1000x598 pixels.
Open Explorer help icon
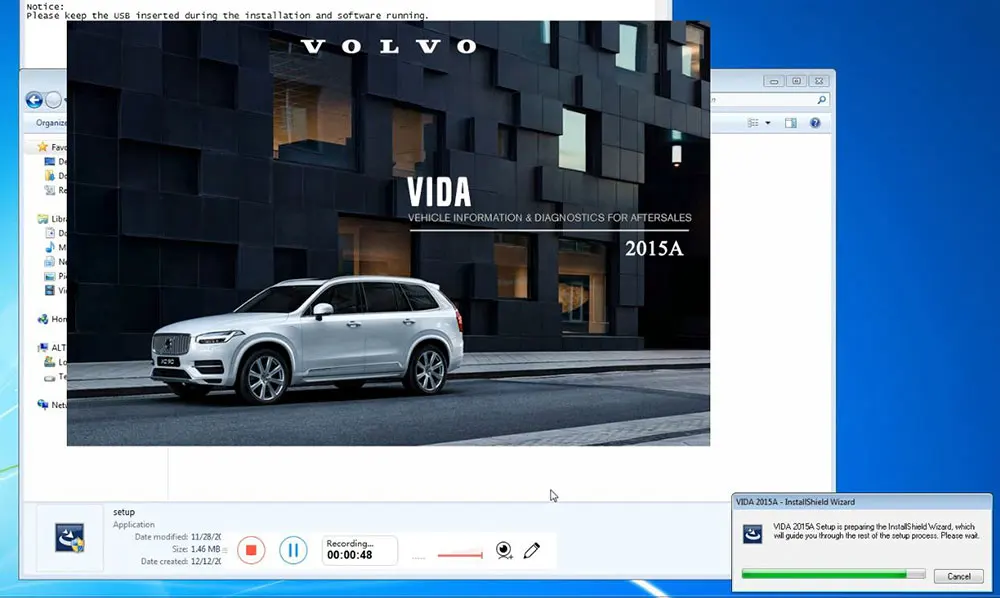point(815,122)
